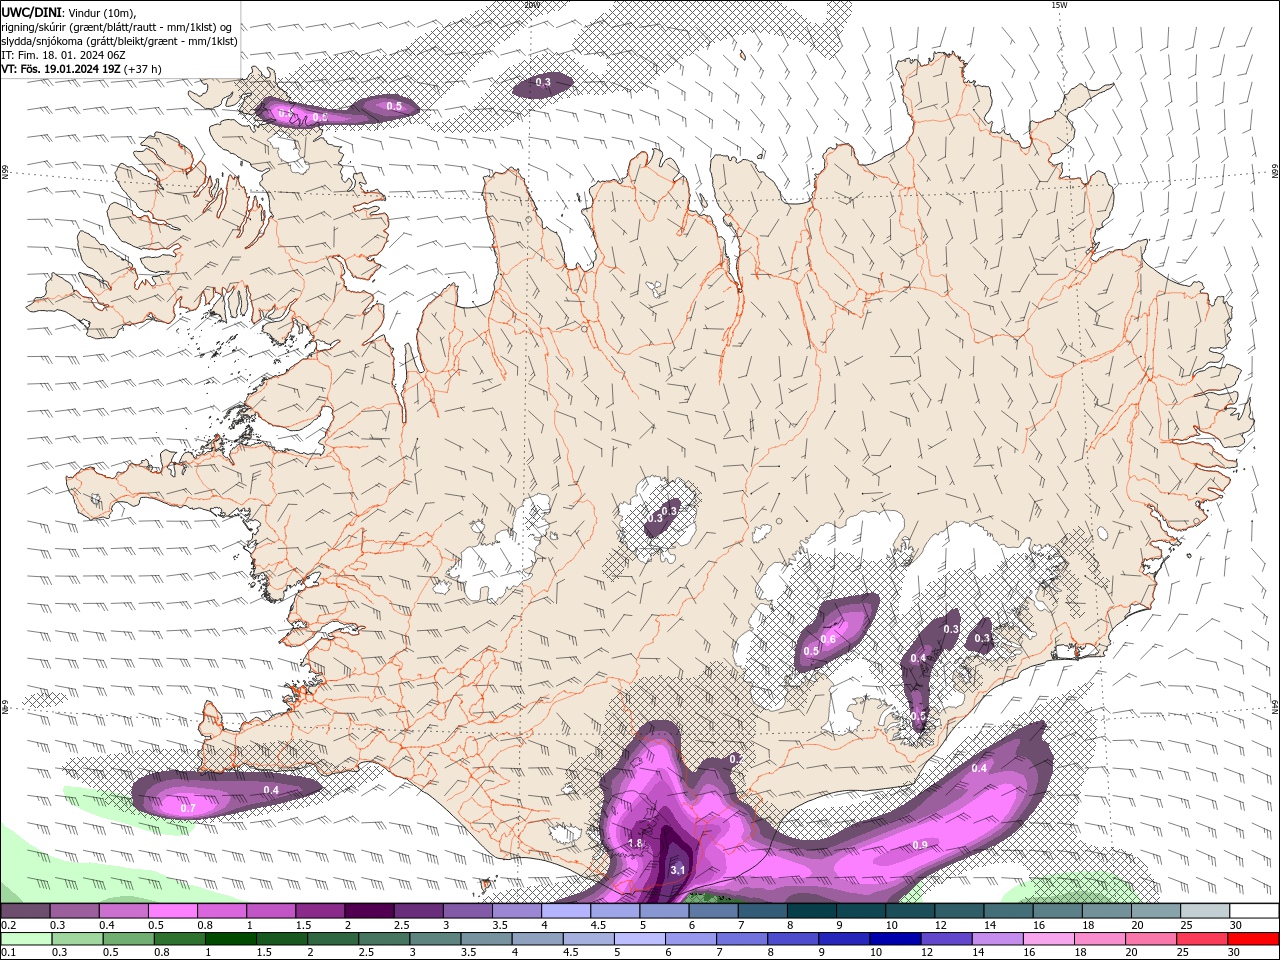
Task: Click the 0.7 value southwest of Reykjanes
Action: point(187,807)
